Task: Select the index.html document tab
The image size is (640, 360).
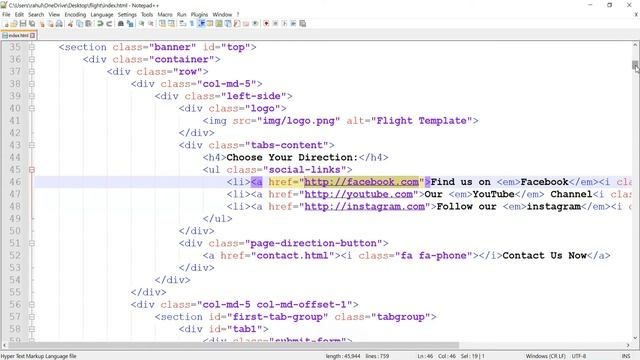Action: pyautogui.click(x=18, y=36)
